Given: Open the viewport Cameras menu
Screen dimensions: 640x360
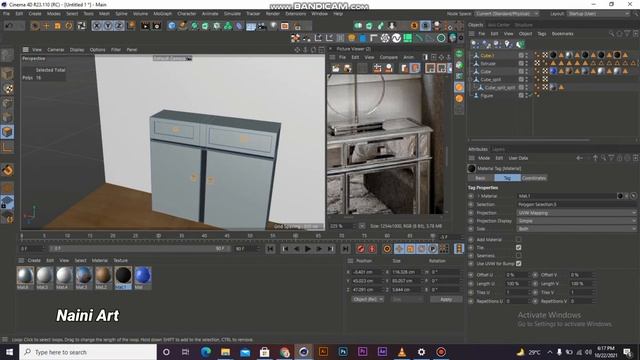Looking at the screenshot, I should tap(56, 49).
